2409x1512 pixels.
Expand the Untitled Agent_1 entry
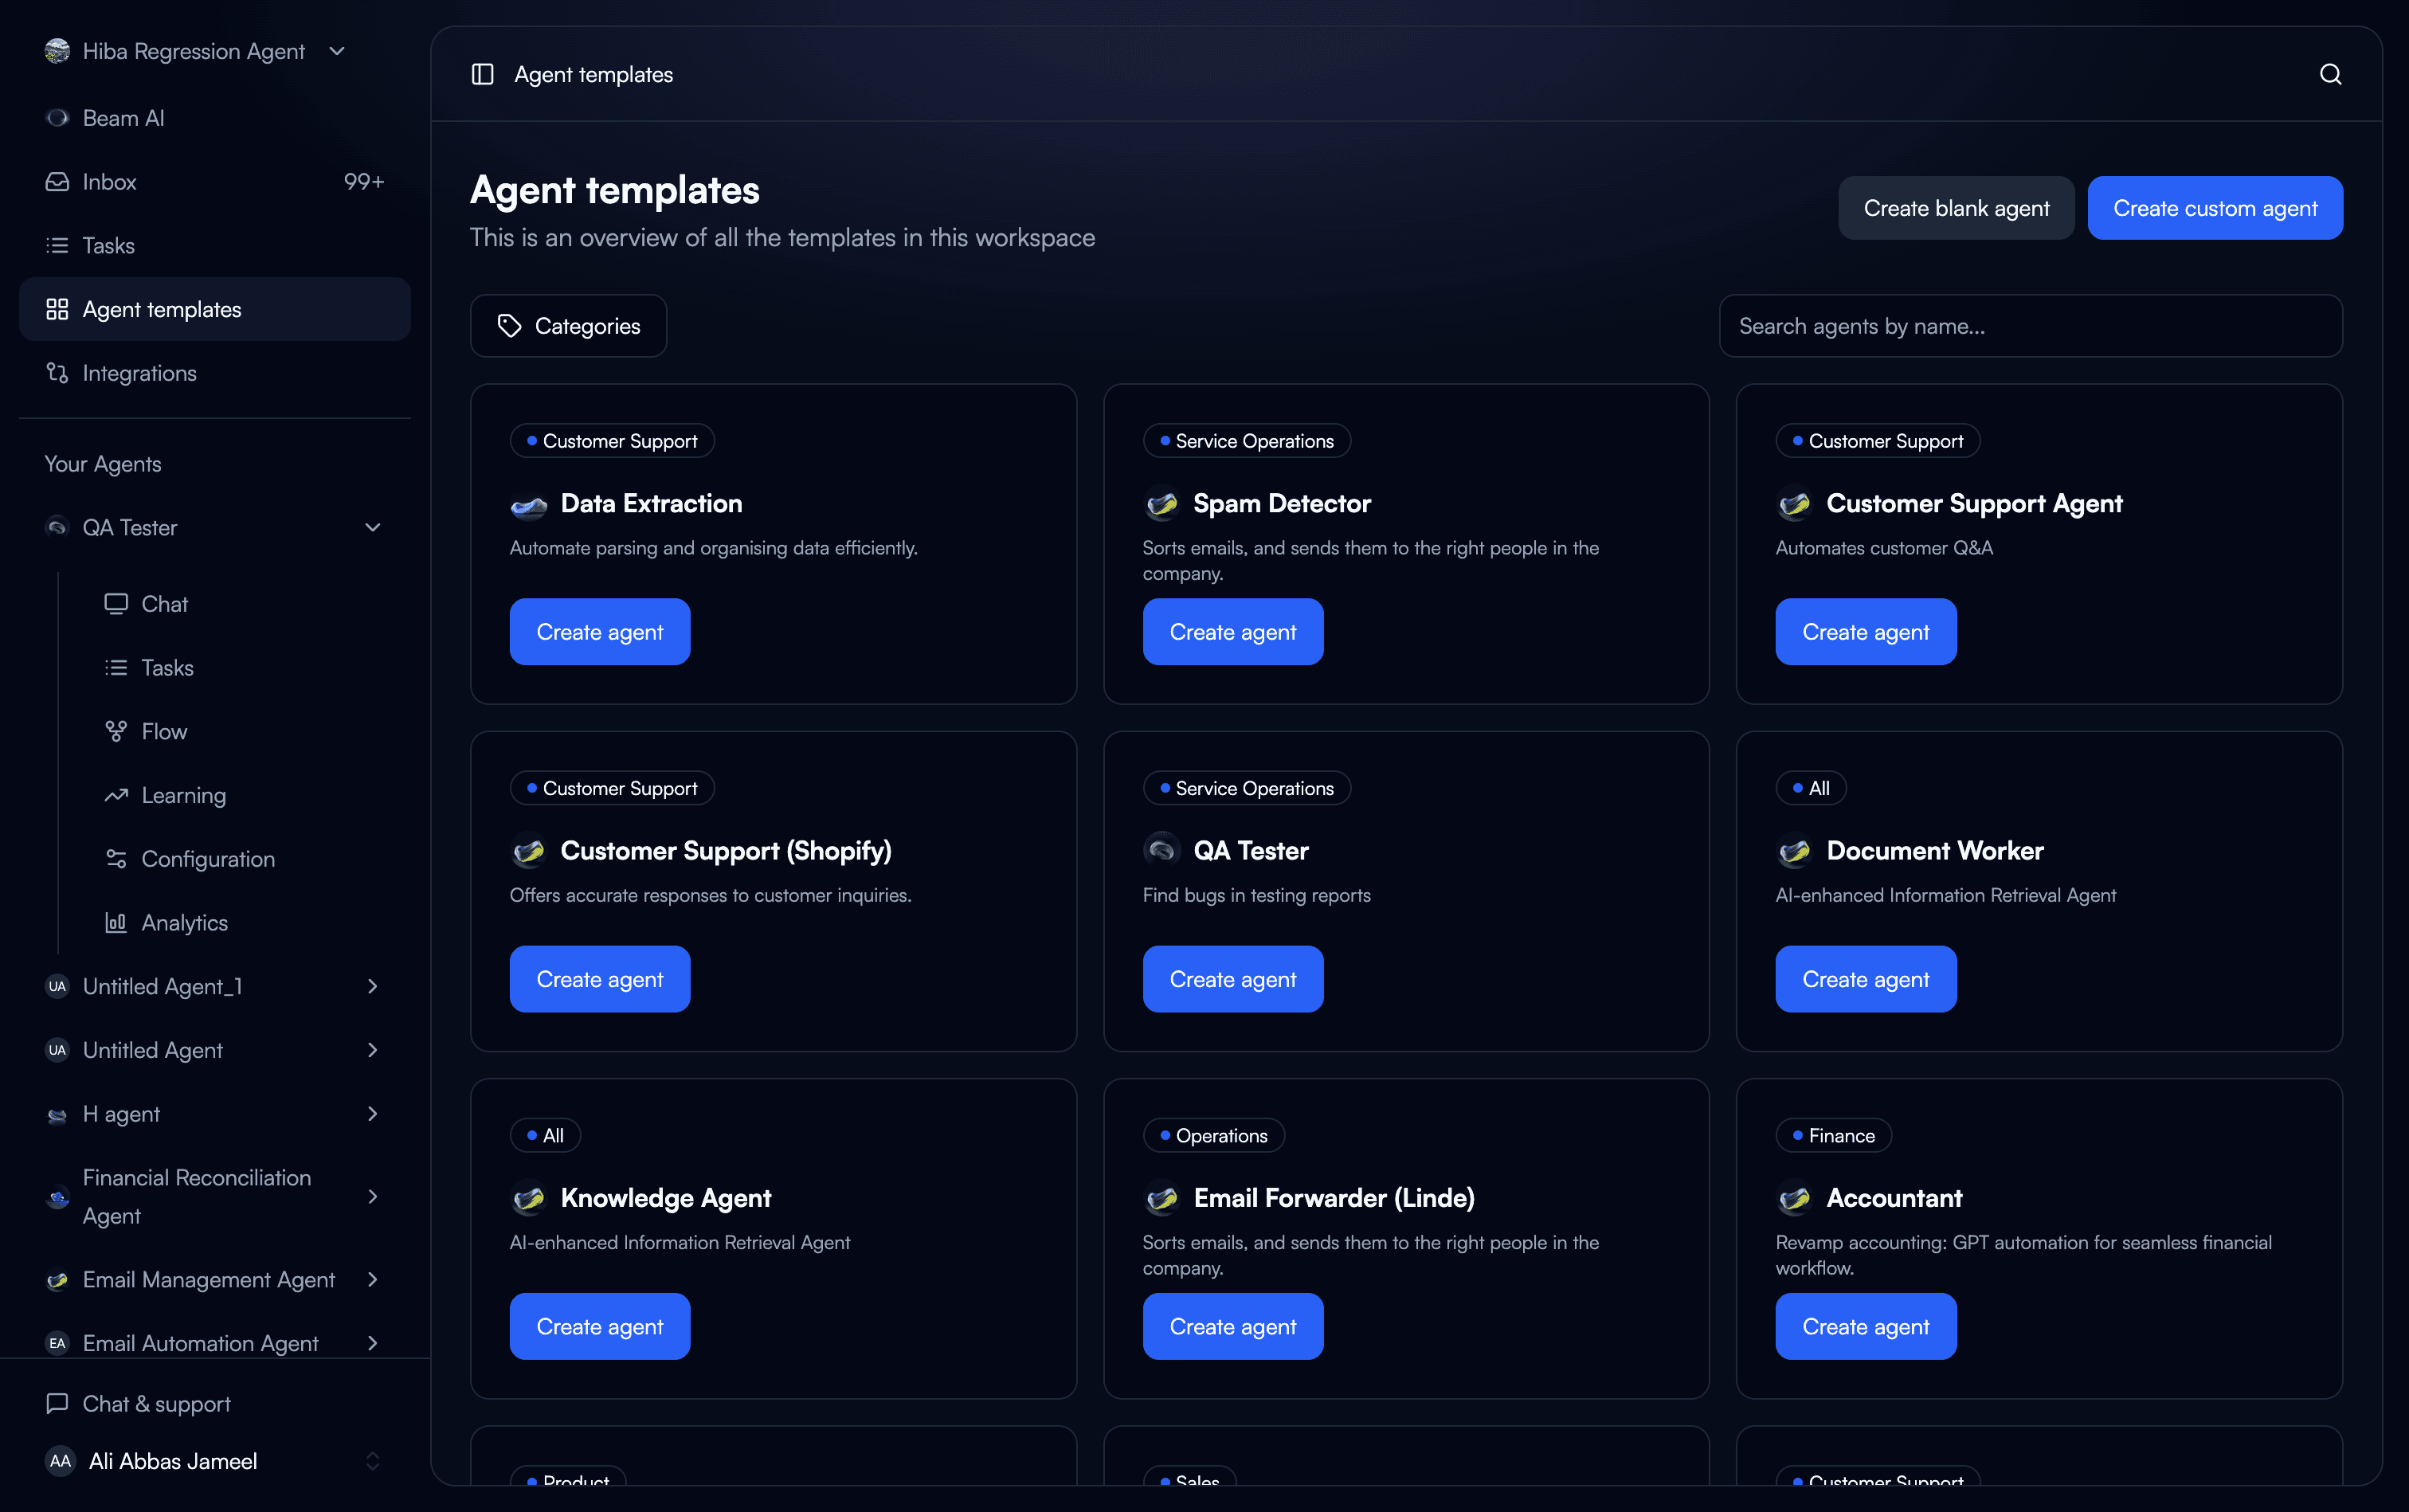[372, 986]
